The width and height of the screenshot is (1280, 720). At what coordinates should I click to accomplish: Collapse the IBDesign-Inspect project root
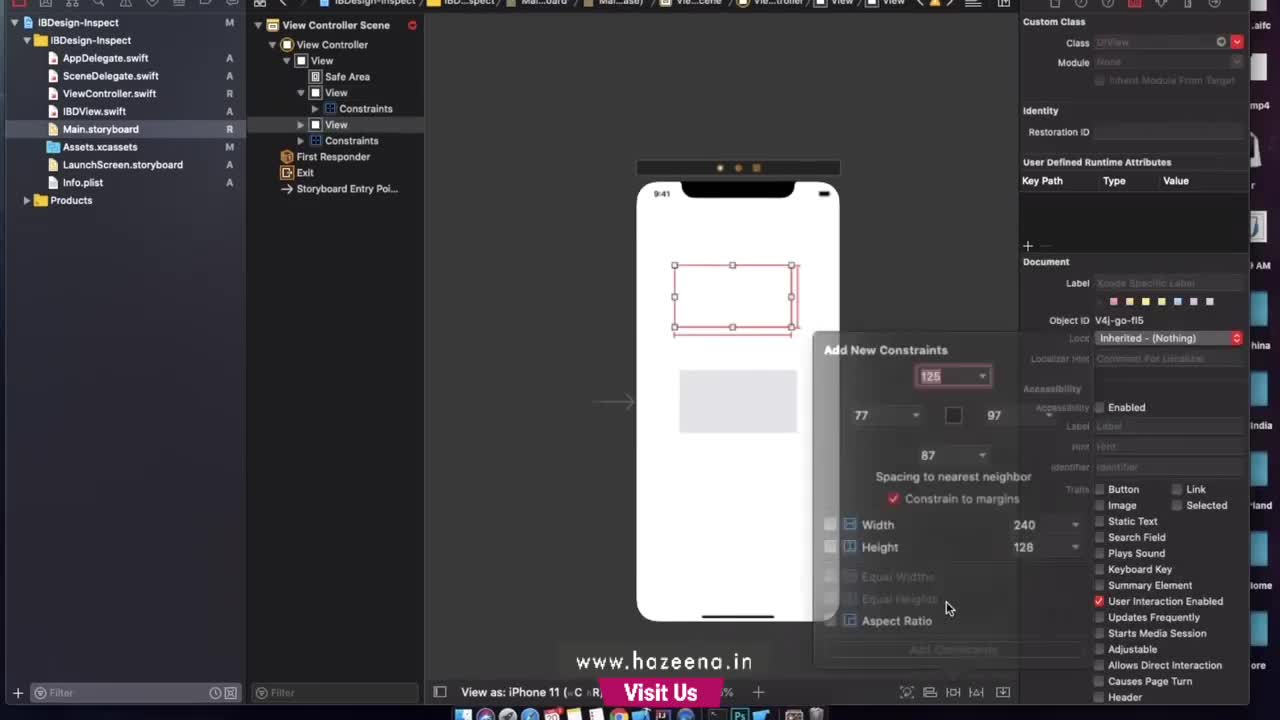click(x=14, y=23)
